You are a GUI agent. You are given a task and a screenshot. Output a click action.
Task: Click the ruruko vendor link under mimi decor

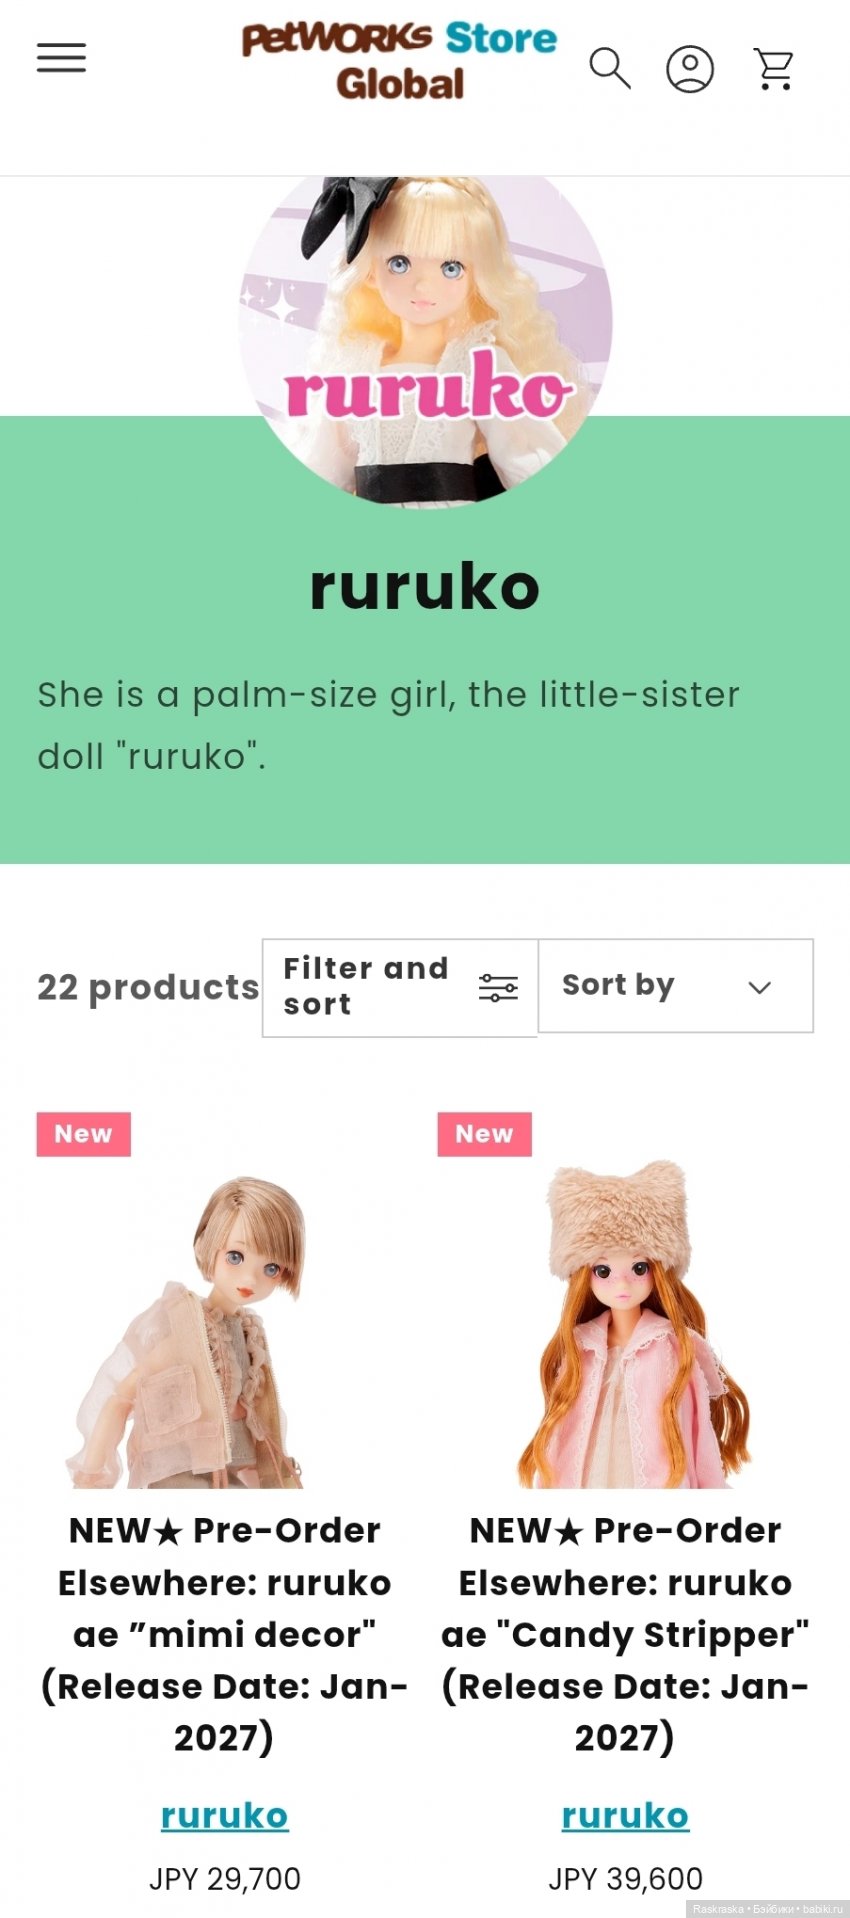pyautogui.click(x=224, y=1815)
